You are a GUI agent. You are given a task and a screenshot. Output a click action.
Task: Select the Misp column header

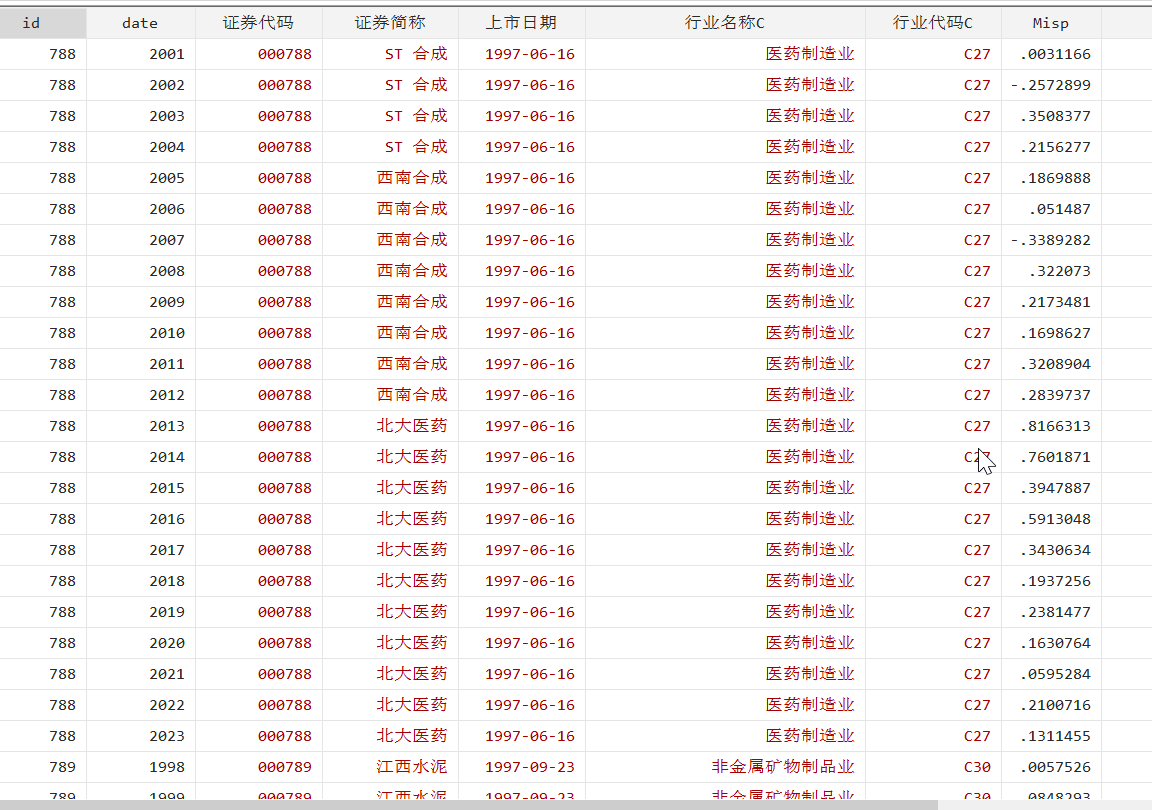(x=1050, y=23)
